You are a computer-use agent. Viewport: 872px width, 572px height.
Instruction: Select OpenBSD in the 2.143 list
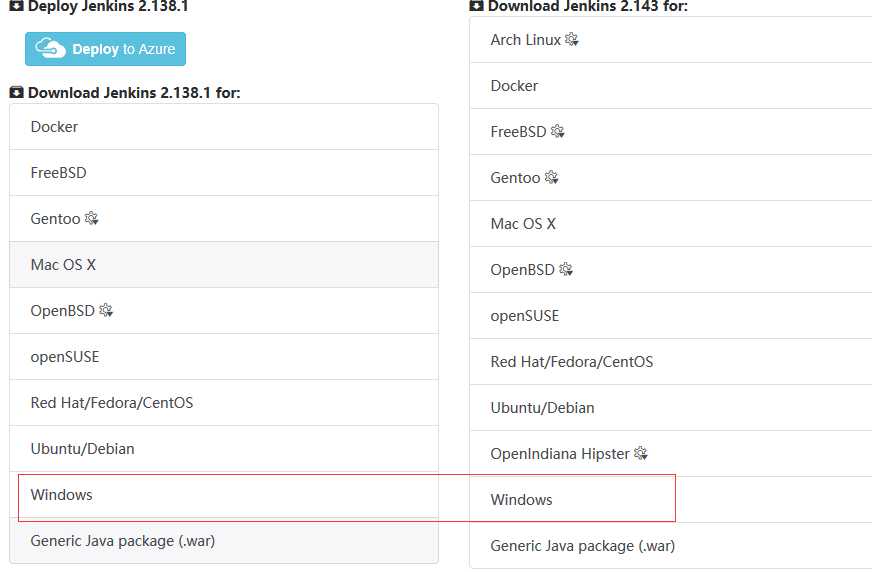tap(671, 270)
